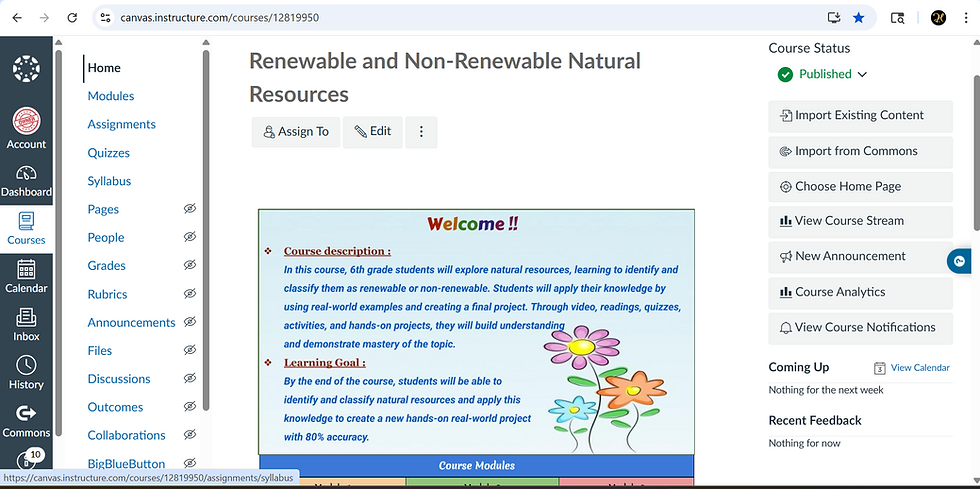This screenshot has height=489, width=980.
Task: Go to the Dashboard
Action: click(26, 181)
